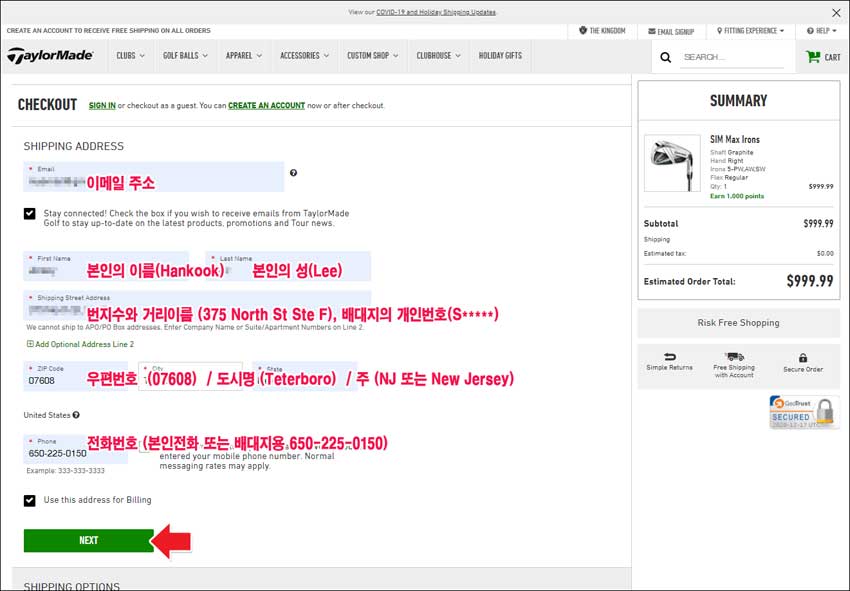Open the Help dropdown

tap(822, 31)
